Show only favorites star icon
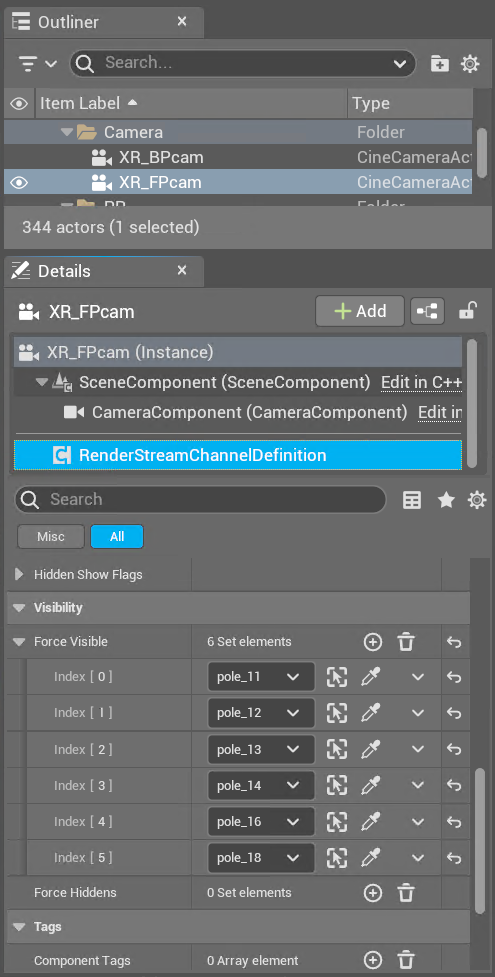Image resolution: width=495 pixels, height=977 pixels. coord(446,500)
